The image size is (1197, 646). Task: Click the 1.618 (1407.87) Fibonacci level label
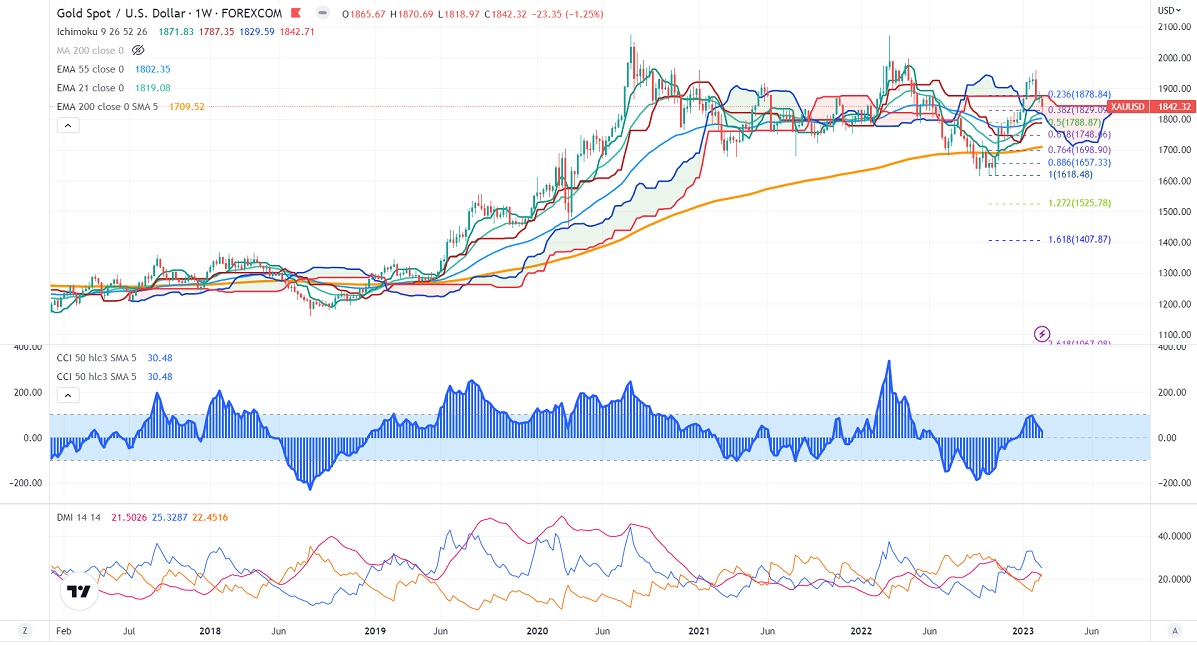point(1081,240)
